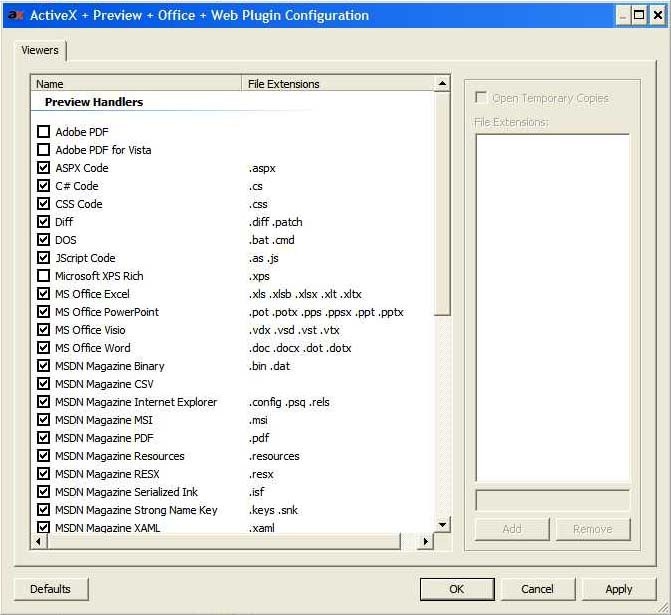Confirm settings with the OK button
This screenshot has width=671, height=615.
point(457,589)
